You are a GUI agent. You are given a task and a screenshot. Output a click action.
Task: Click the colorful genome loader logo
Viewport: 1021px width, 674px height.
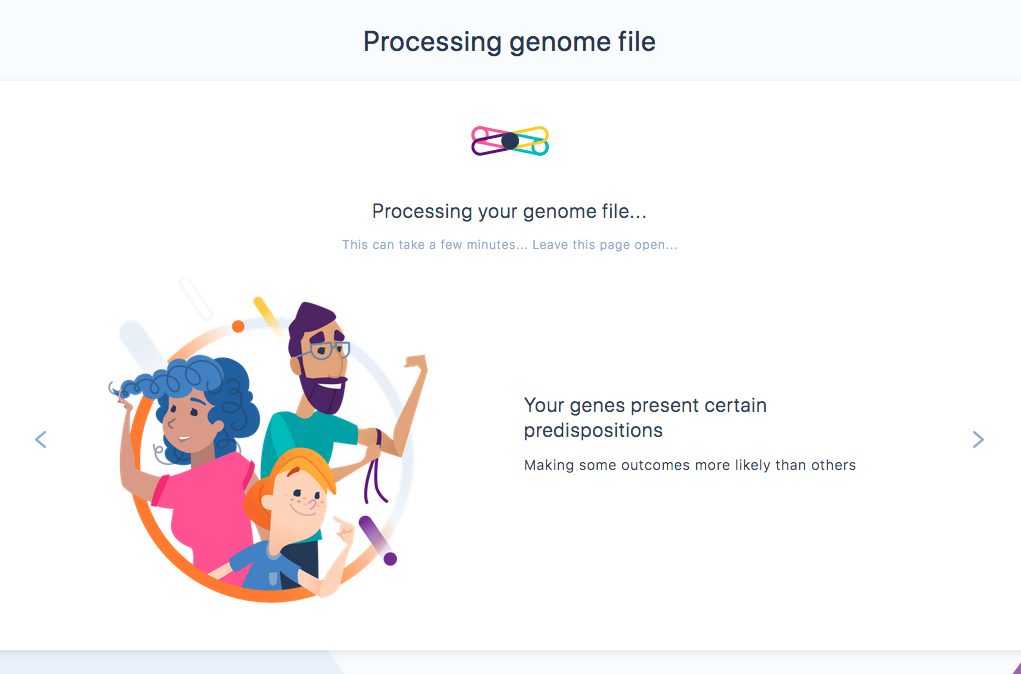510,141
